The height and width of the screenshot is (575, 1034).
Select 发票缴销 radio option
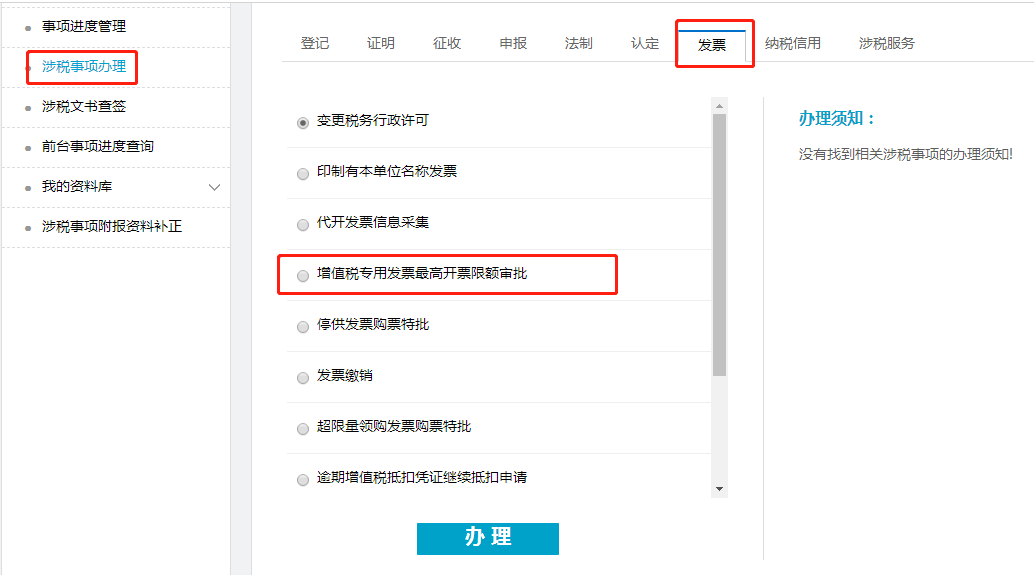pos(303,377)
